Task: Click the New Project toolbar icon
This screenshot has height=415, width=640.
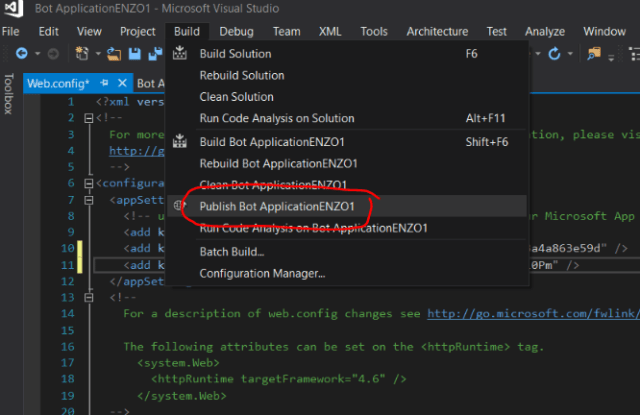Action: click(x=82, y=53)
